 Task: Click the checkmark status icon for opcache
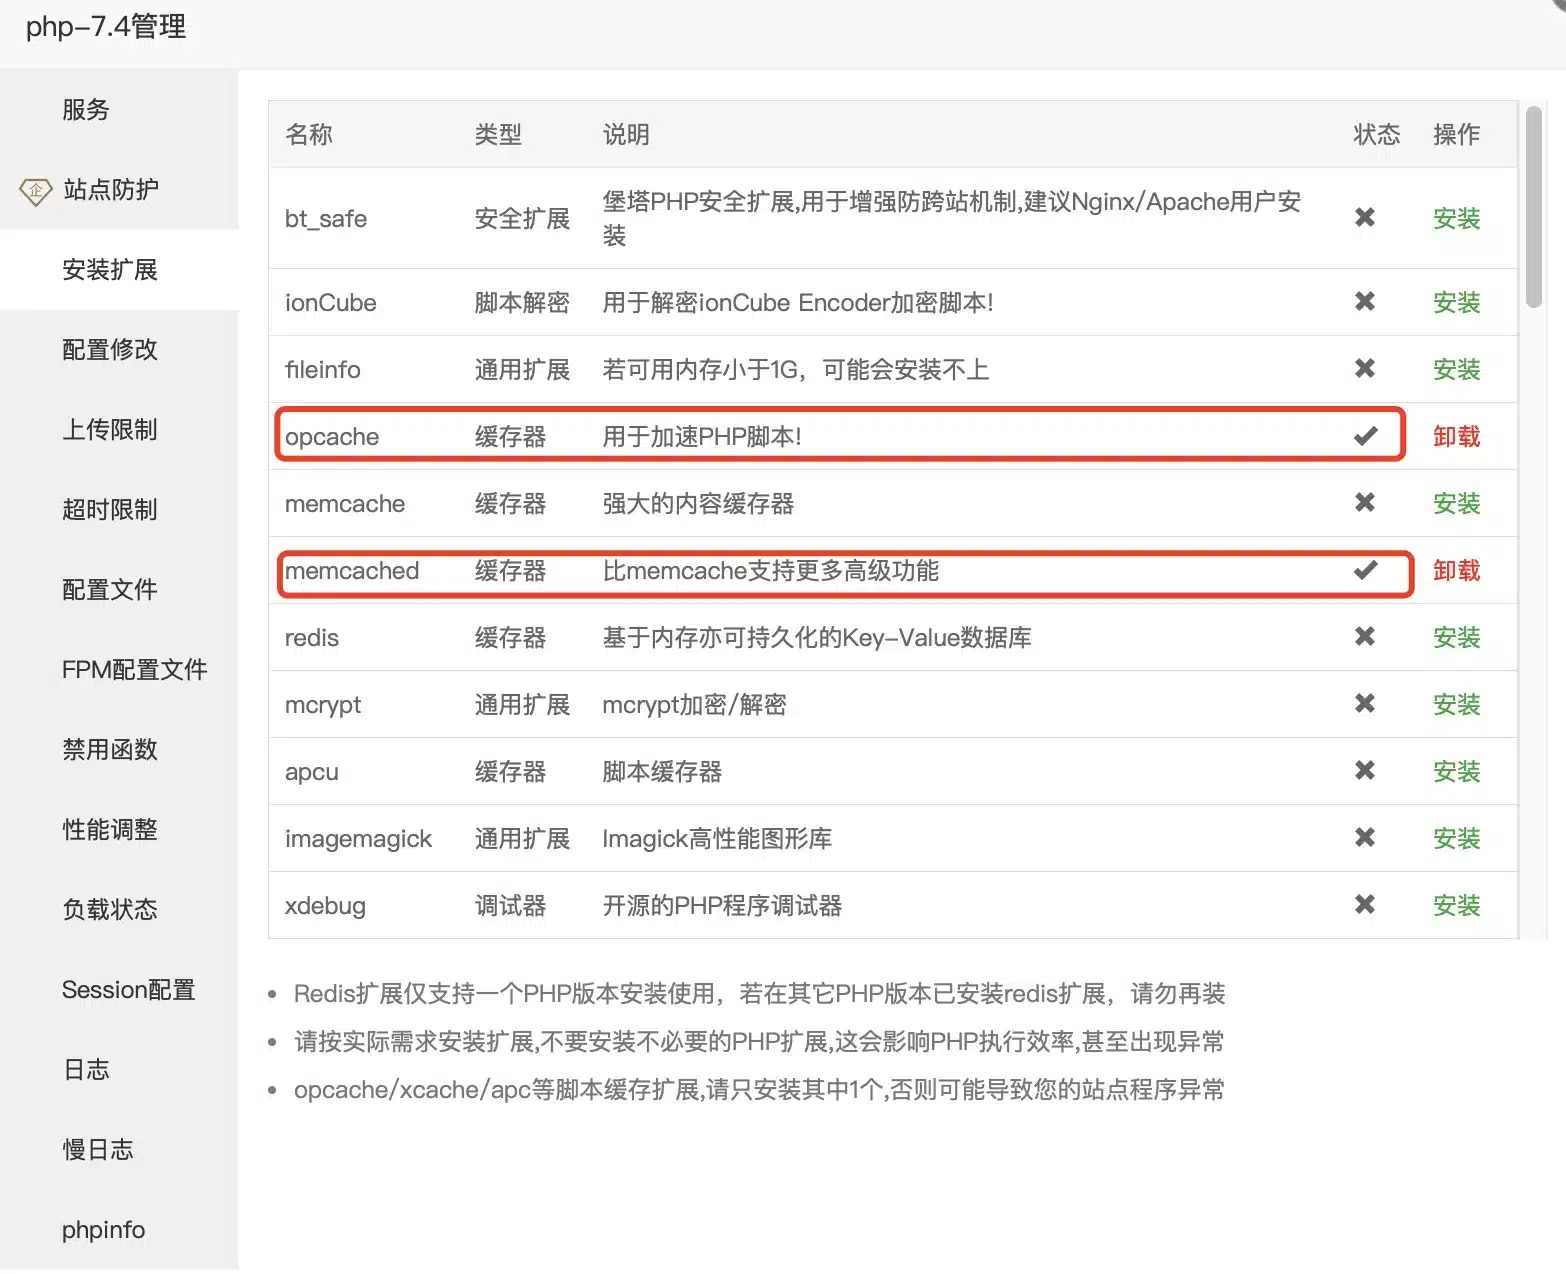(1365, 436)
